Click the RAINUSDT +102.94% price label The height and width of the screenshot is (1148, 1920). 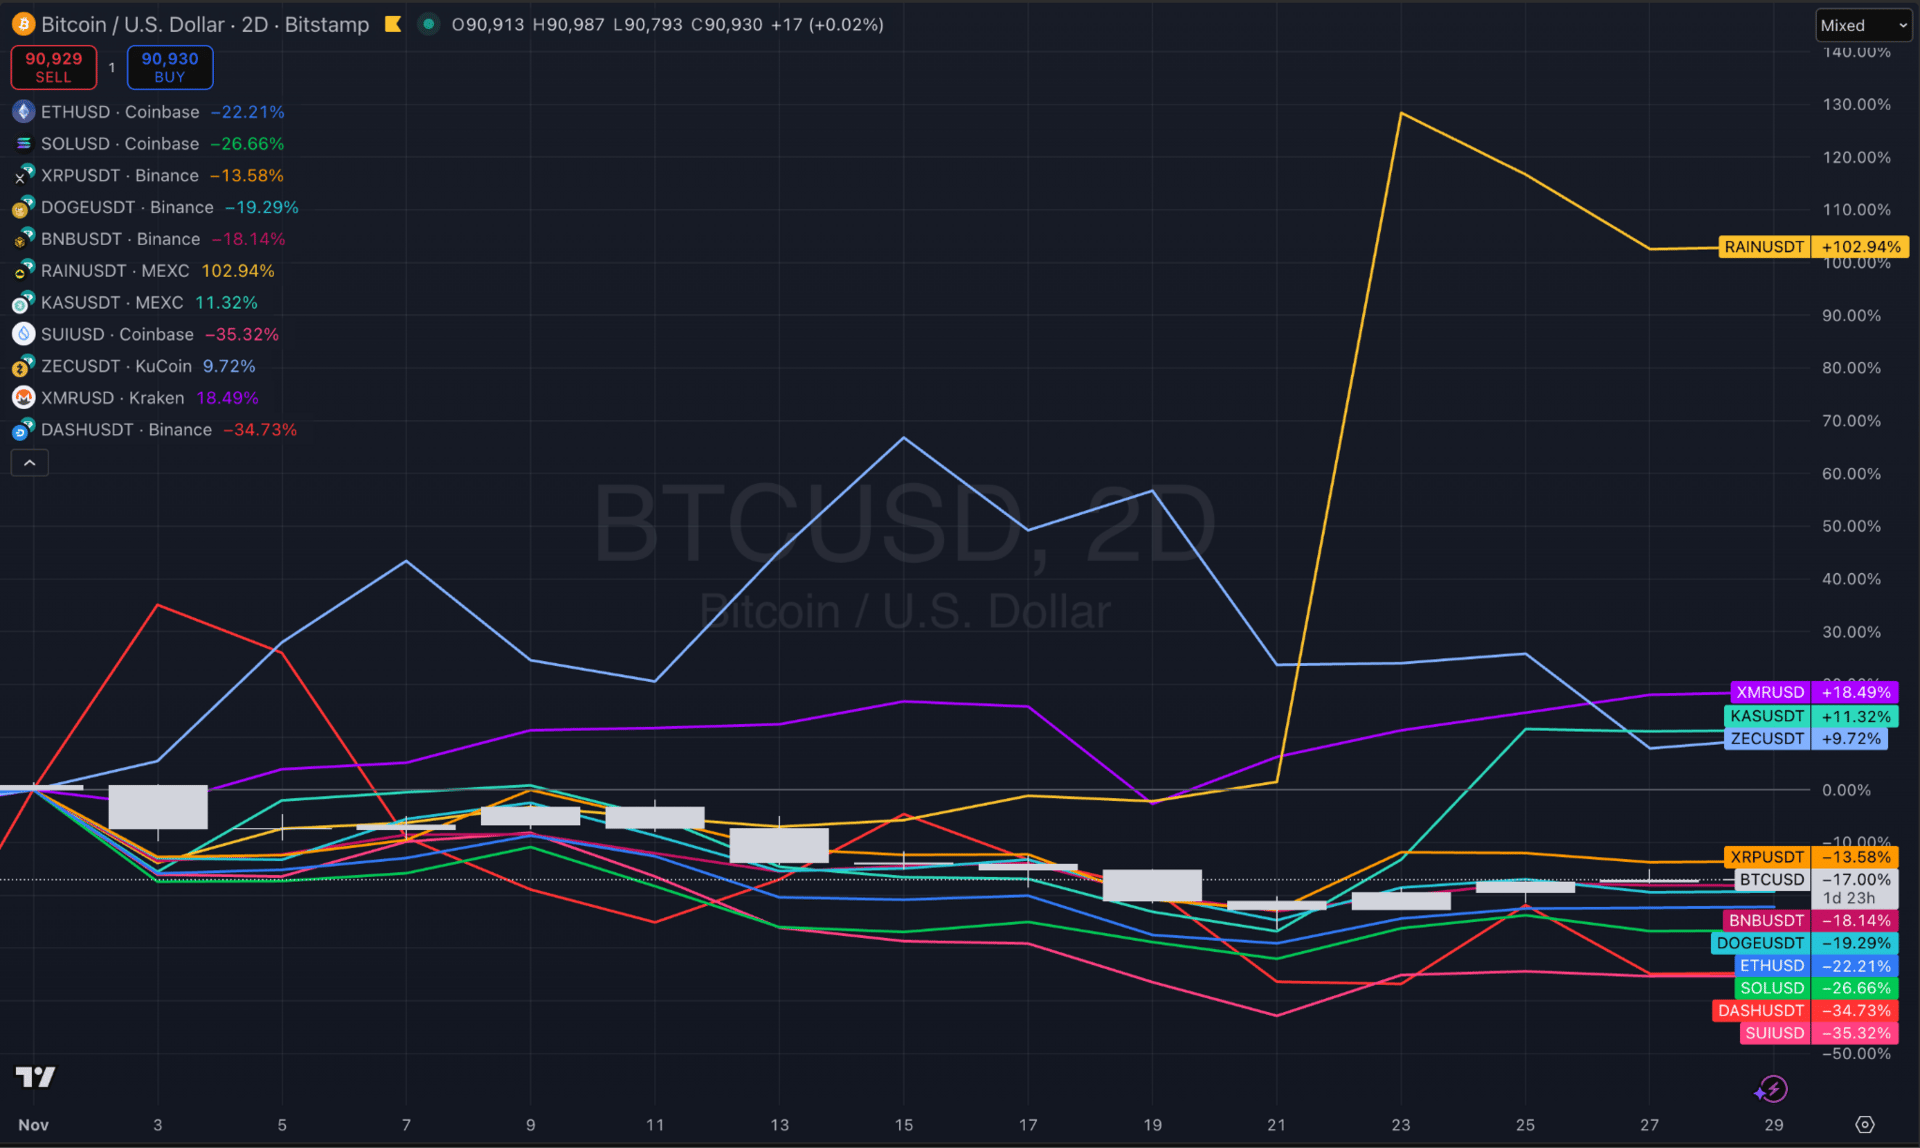coord(1812,247)
